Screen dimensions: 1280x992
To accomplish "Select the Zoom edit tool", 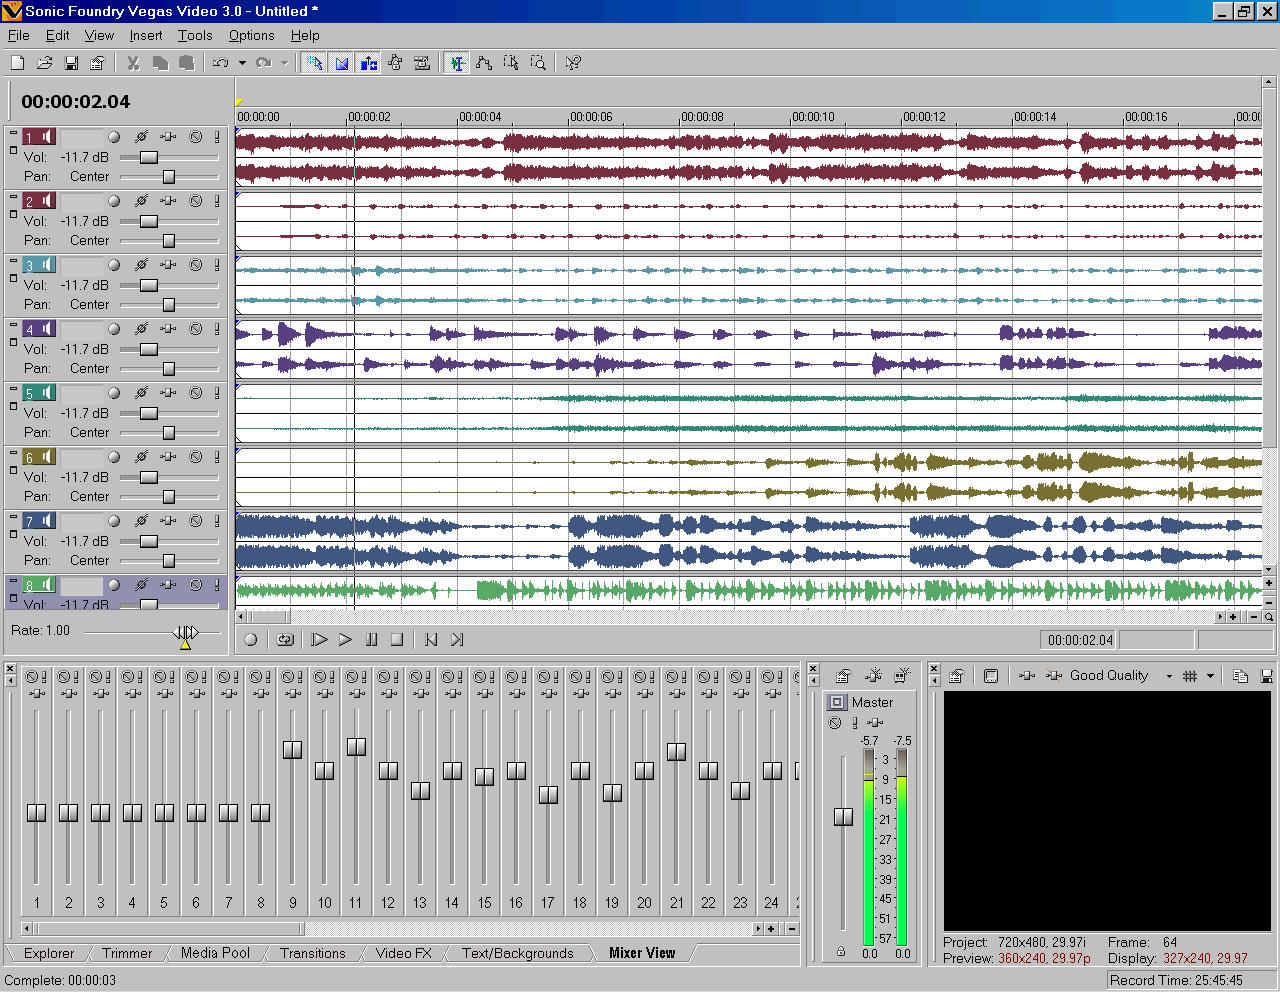I will tap(538, 63).
